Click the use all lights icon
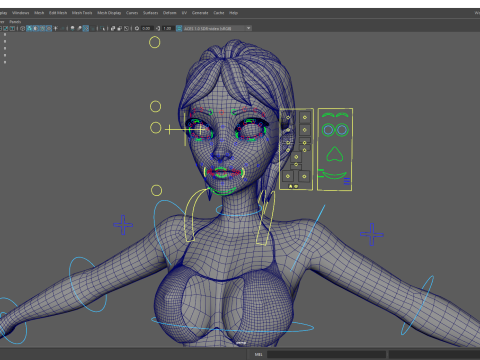 [55, 28]
